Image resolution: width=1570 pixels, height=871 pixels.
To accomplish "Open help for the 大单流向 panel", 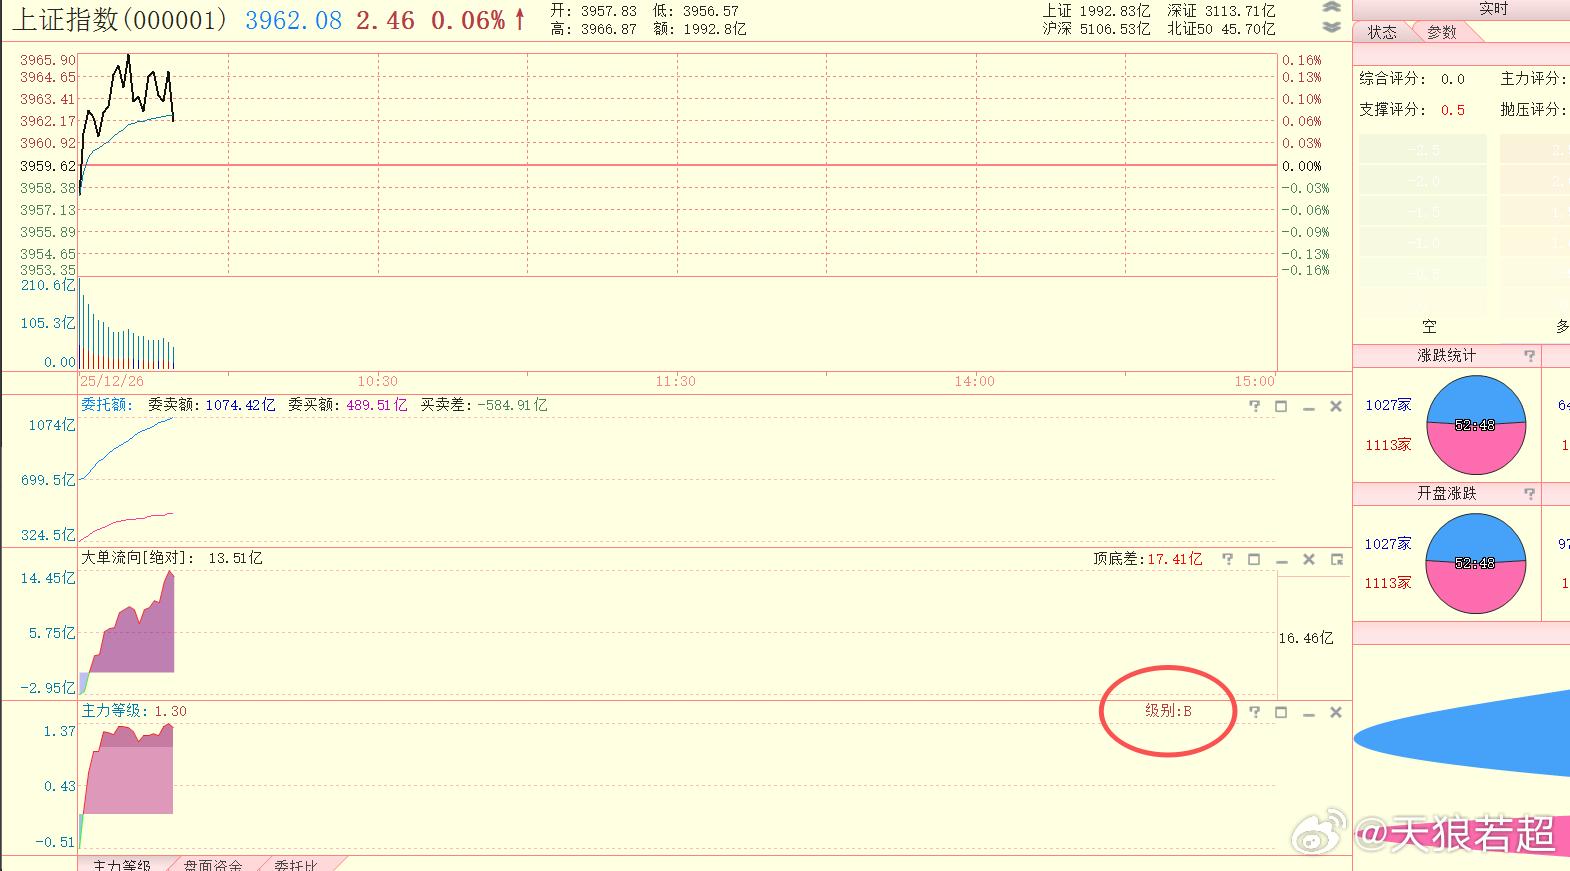I will click(1227, 559).
